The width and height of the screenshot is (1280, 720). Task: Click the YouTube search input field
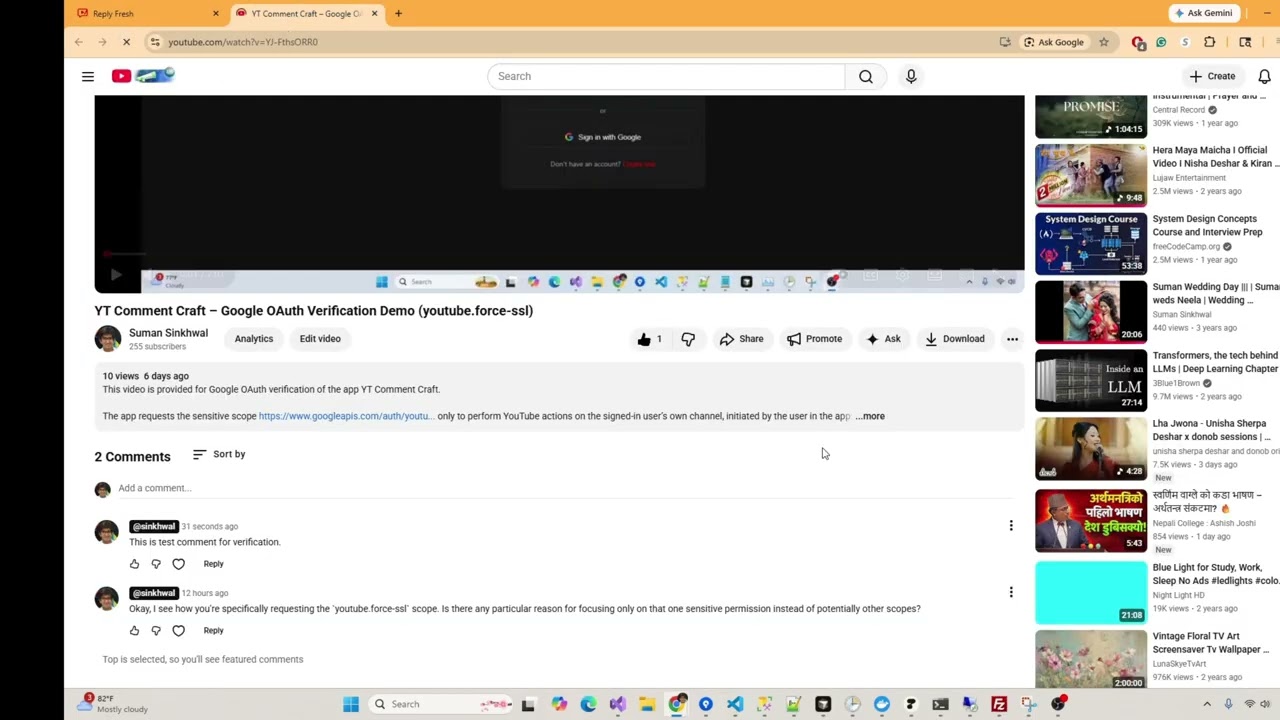(x=666, y=76)
